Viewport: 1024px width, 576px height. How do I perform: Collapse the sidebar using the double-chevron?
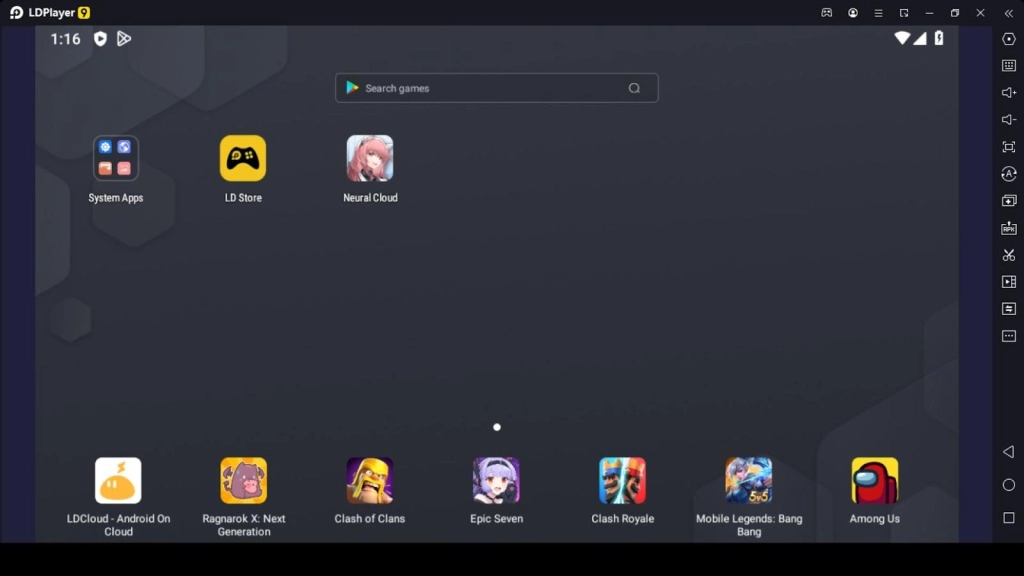coord(1008,13)
